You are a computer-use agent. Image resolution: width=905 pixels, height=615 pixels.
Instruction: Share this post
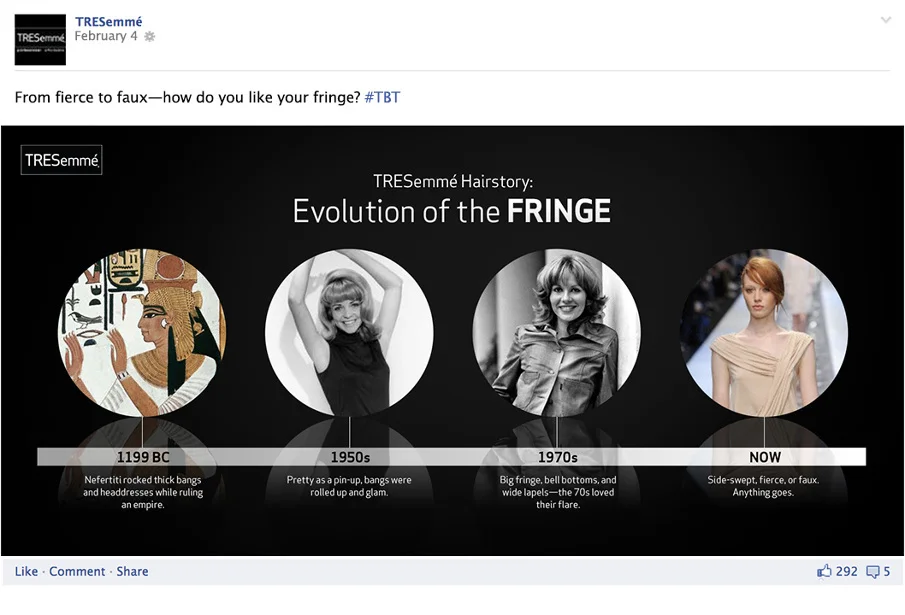(x=132, y=571)
